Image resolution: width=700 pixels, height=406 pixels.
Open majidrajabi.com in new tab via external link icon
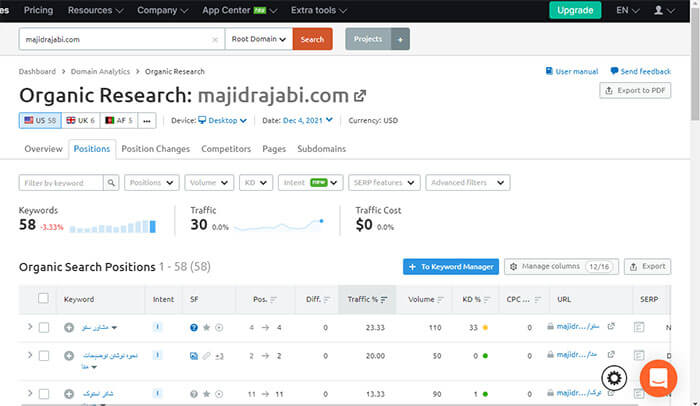pyautogui.click(x=360, y=96)
